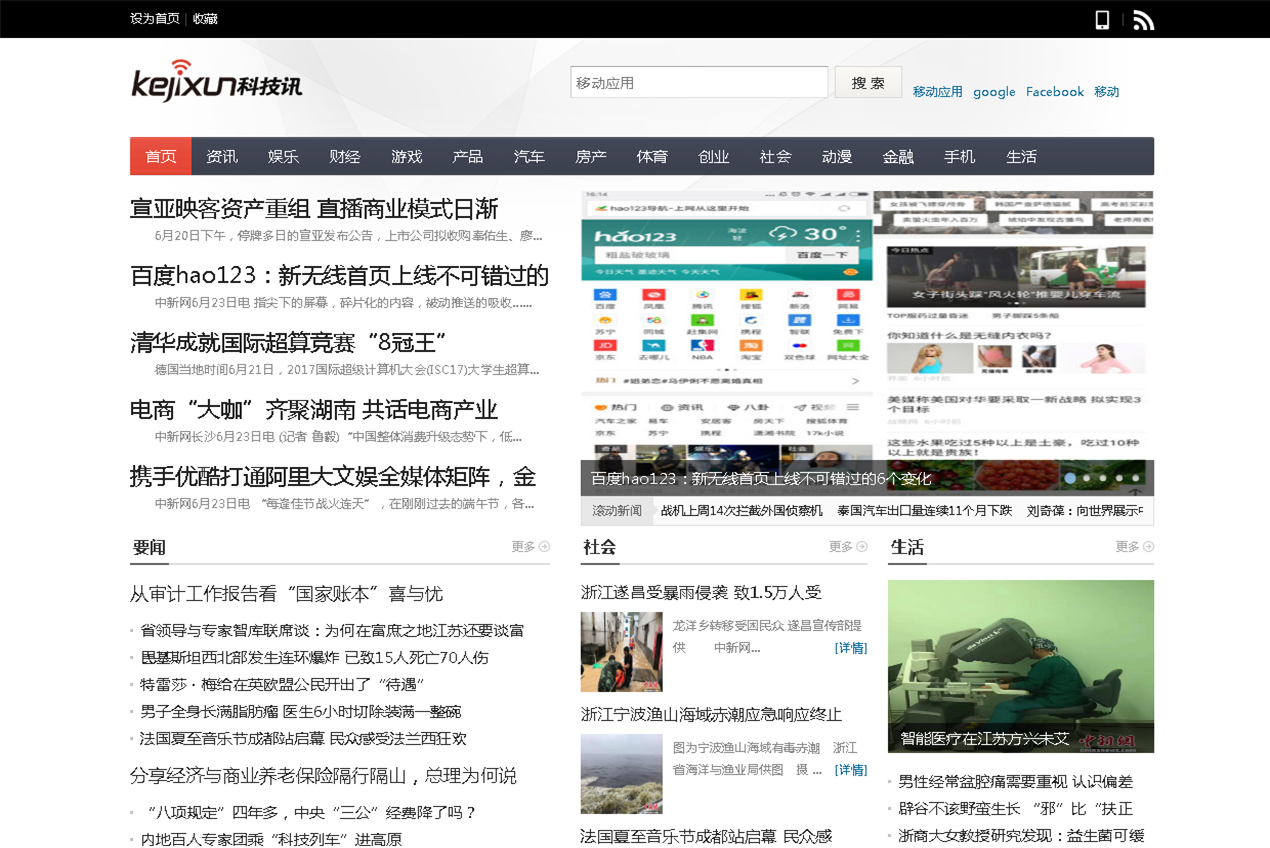The width and height of the screenshot is (1270, 848).
Task: Open the RSS feed icon
Action: 1144,19
